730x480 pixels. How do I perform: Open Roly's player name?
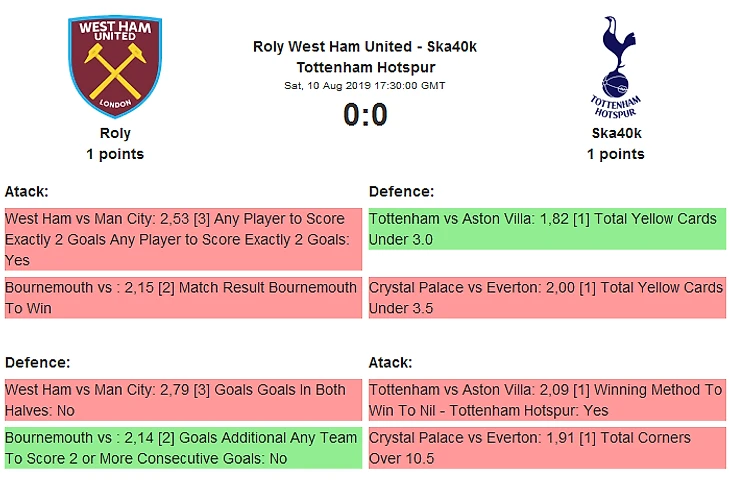[x=115, y=133]
